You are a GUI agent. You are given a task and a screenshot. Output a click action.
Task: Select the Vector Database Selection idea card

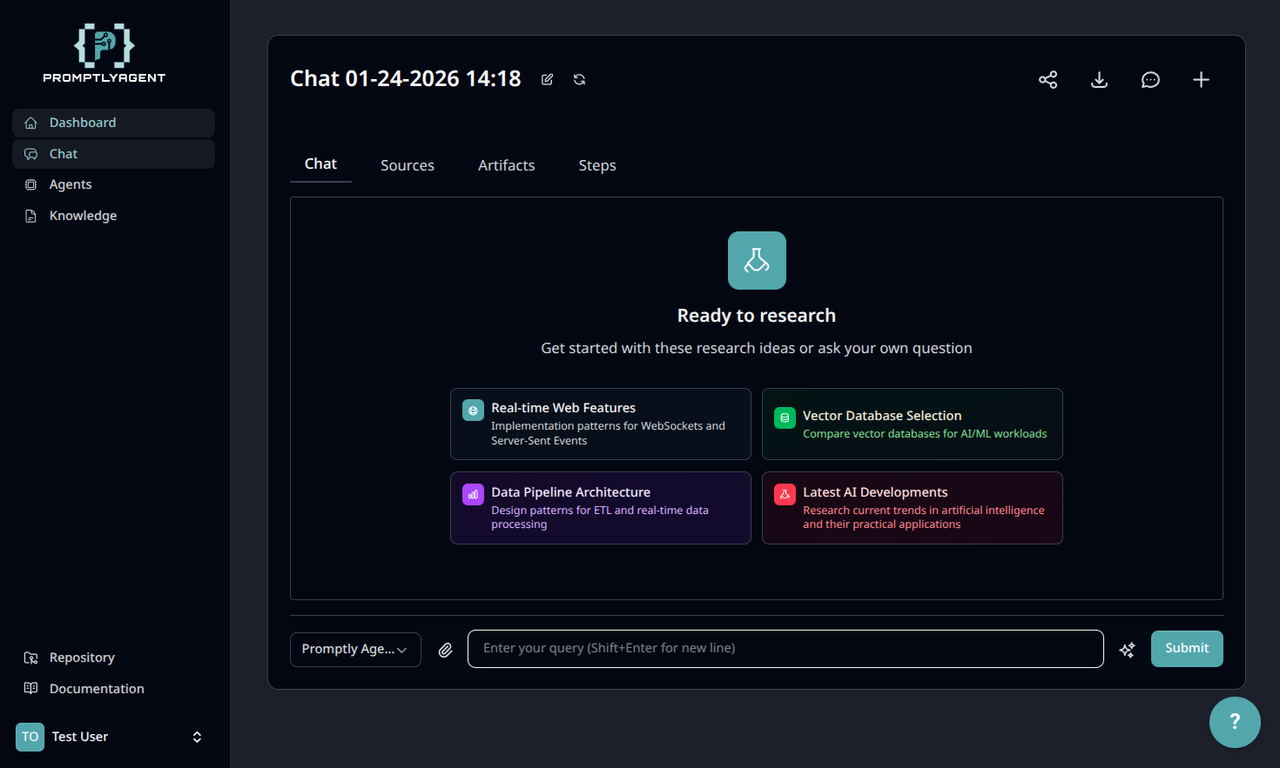(x=912, y=424)
